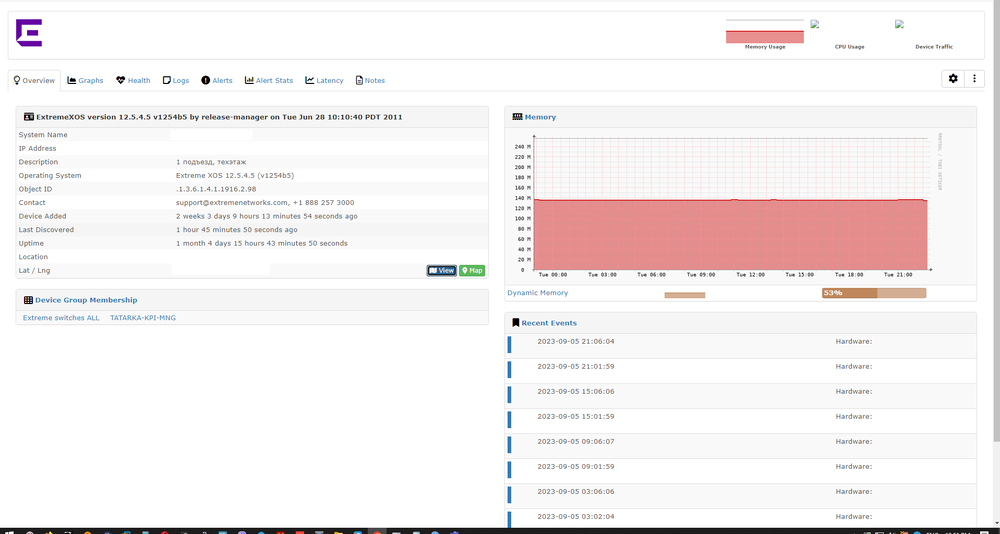
Task: Click the Memory panel heading link
Action: (x=540, y=117)
